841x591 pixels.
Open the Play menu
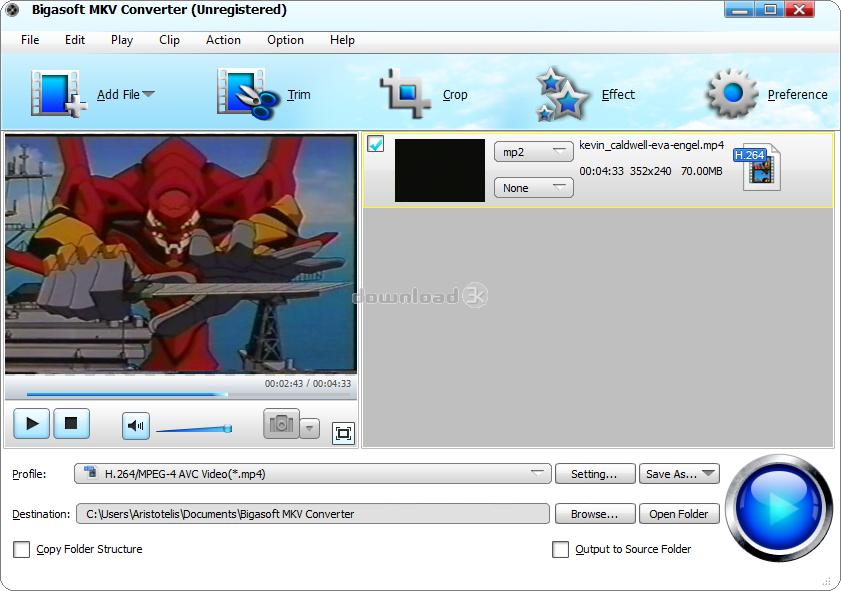122,40
